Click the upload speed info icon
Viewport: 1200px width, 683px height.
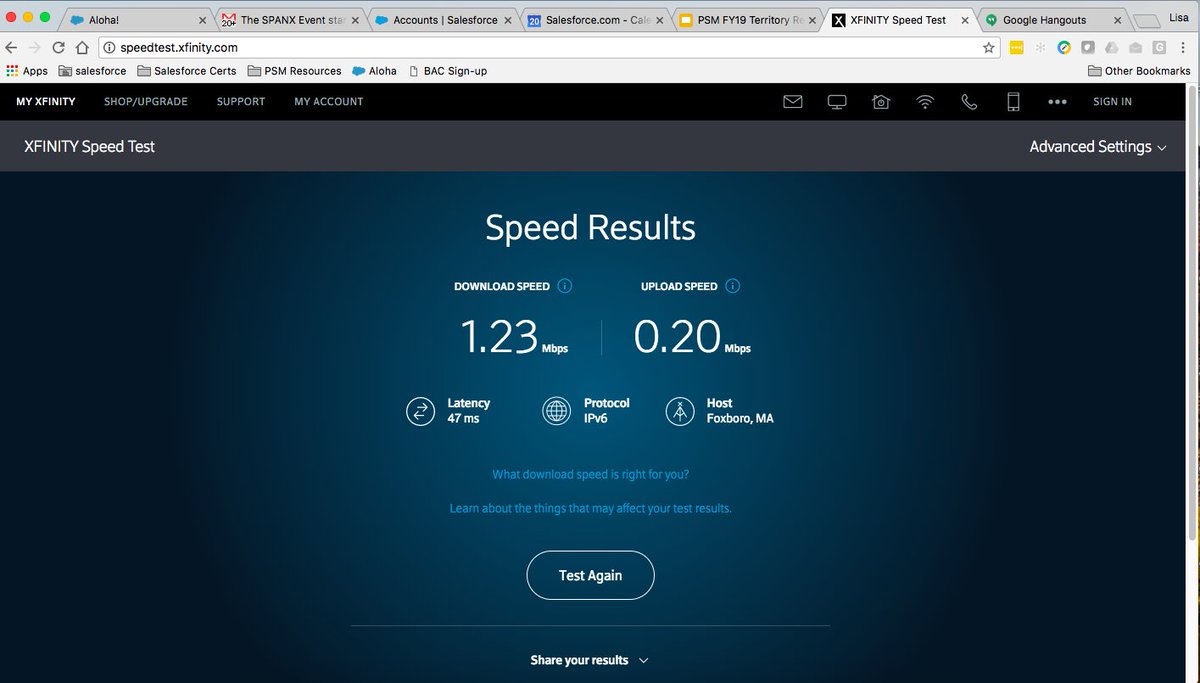pos(732,286)
